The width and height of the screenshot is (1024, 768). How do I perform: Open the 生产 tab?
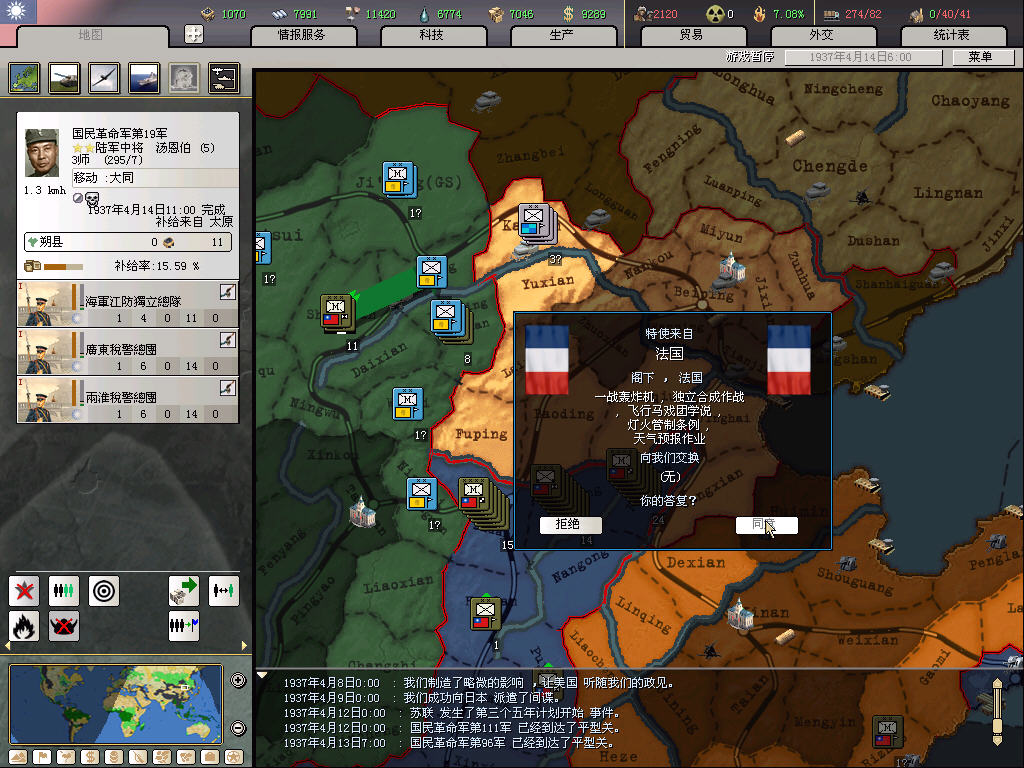pos(562,35)
